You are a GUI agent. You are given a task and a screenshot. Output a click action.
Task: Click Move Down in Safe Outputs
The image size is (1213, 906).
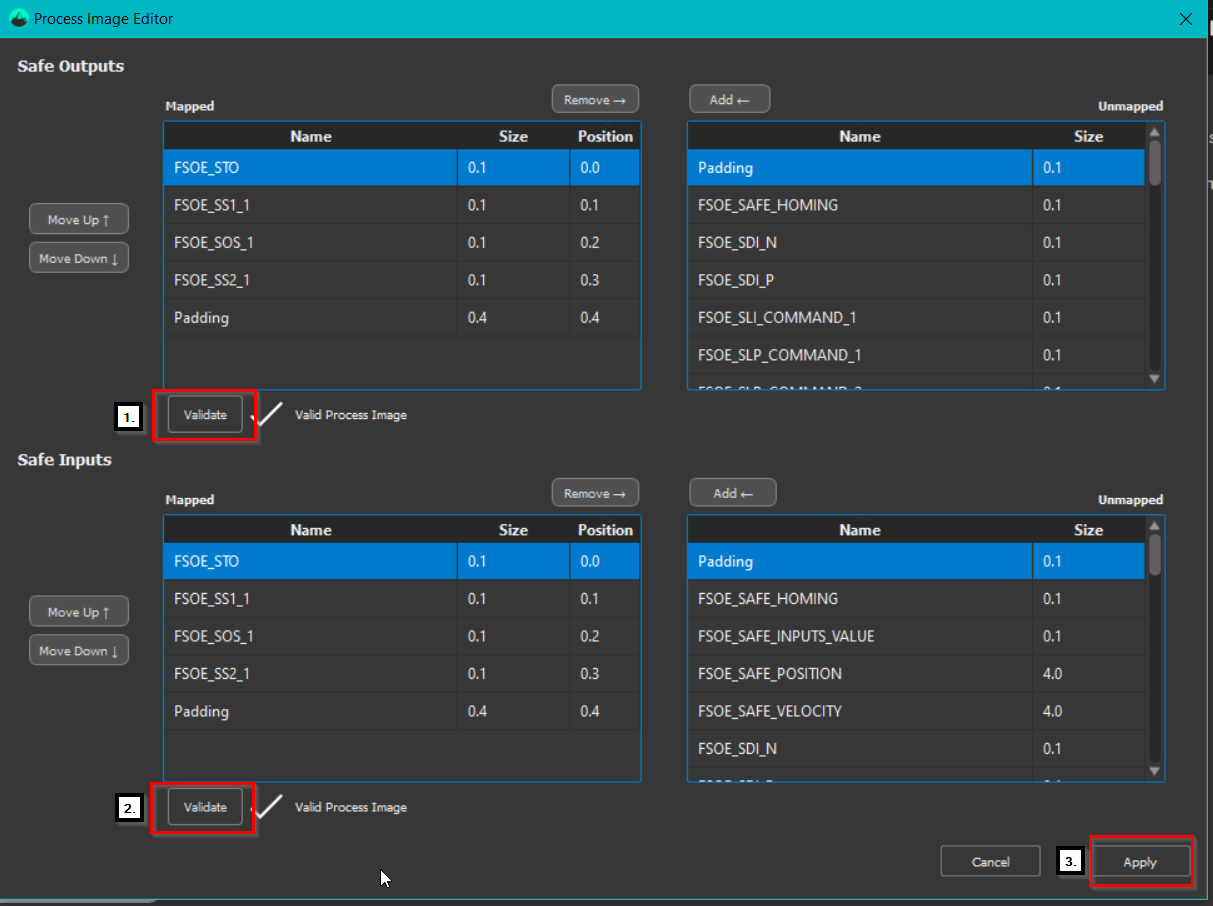[79, 259]
